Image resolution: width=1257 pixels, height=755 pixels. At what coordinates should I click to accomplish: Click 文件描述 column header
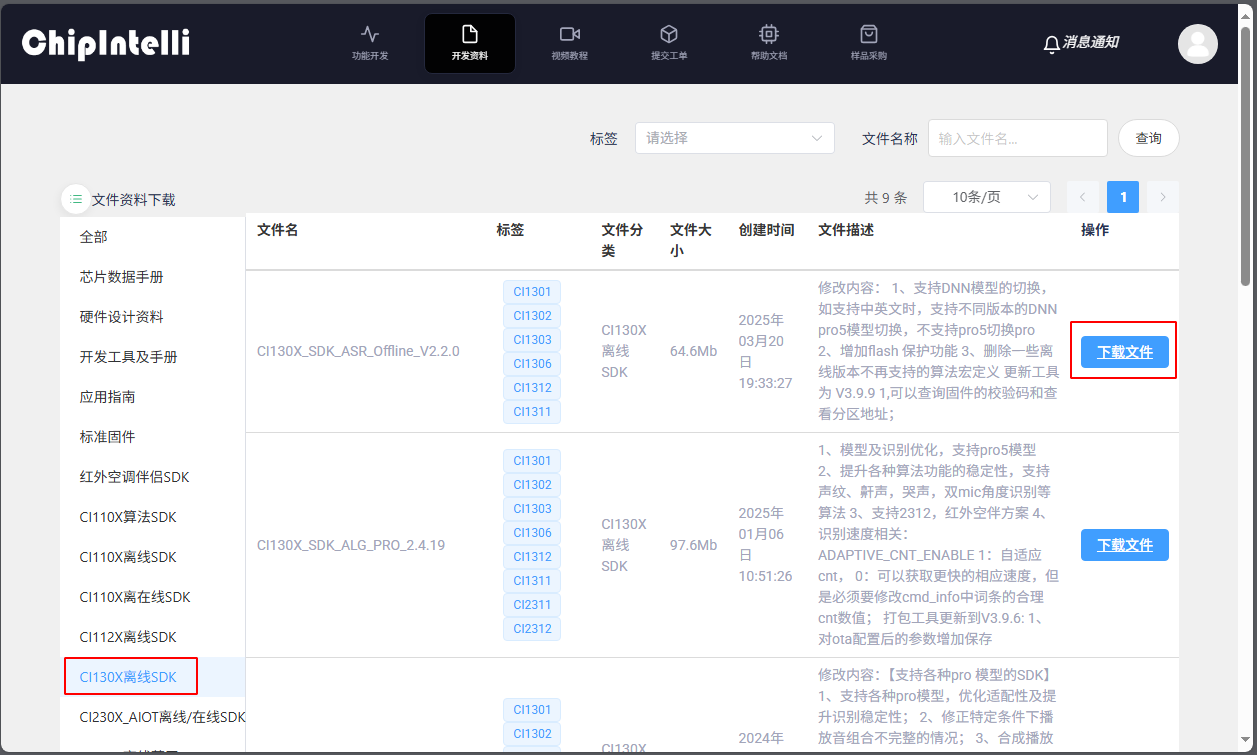pos(845,230)
